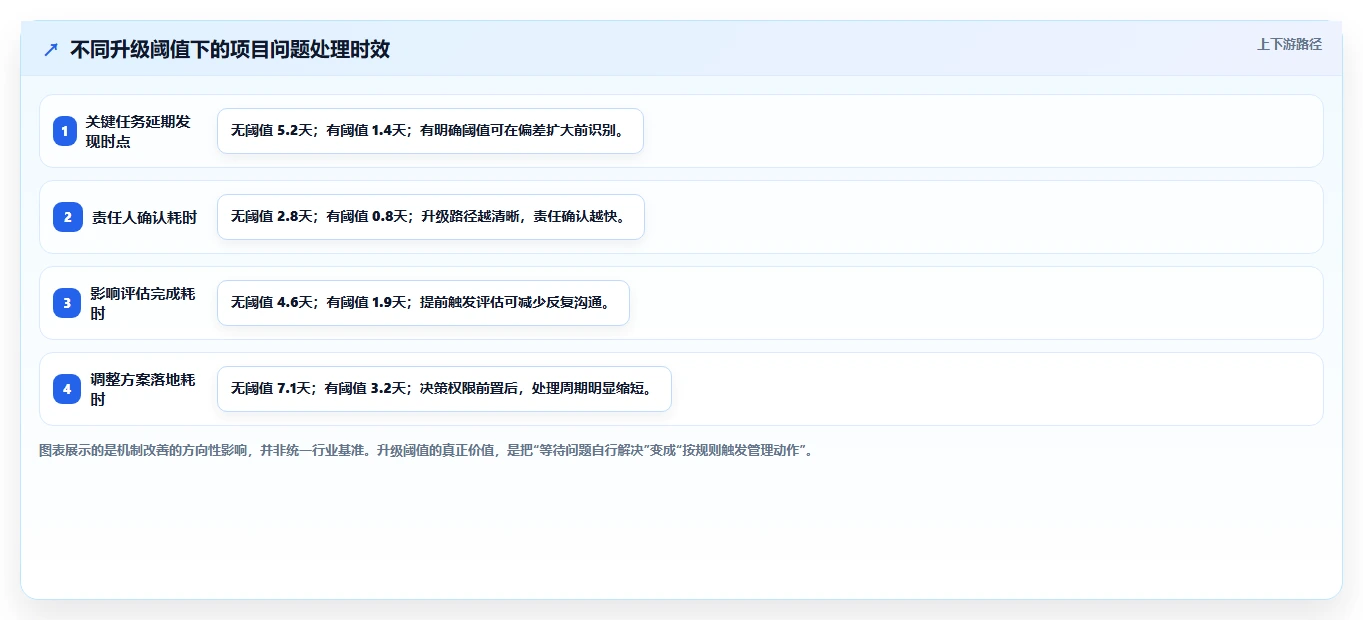Click the footnote starting 图表展示的是机制改善

coord(428,450)
